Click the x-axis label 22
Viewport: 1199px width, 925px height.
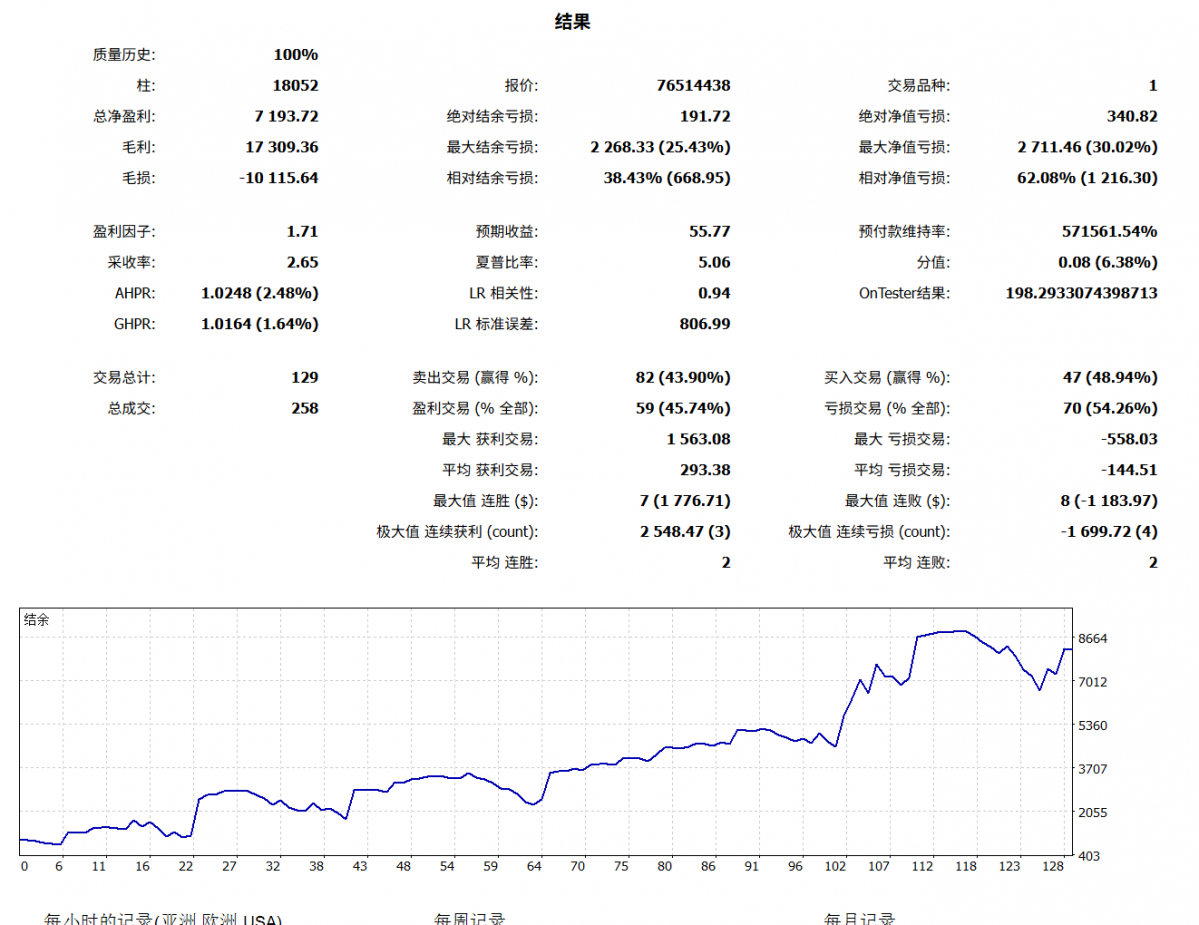186,866
